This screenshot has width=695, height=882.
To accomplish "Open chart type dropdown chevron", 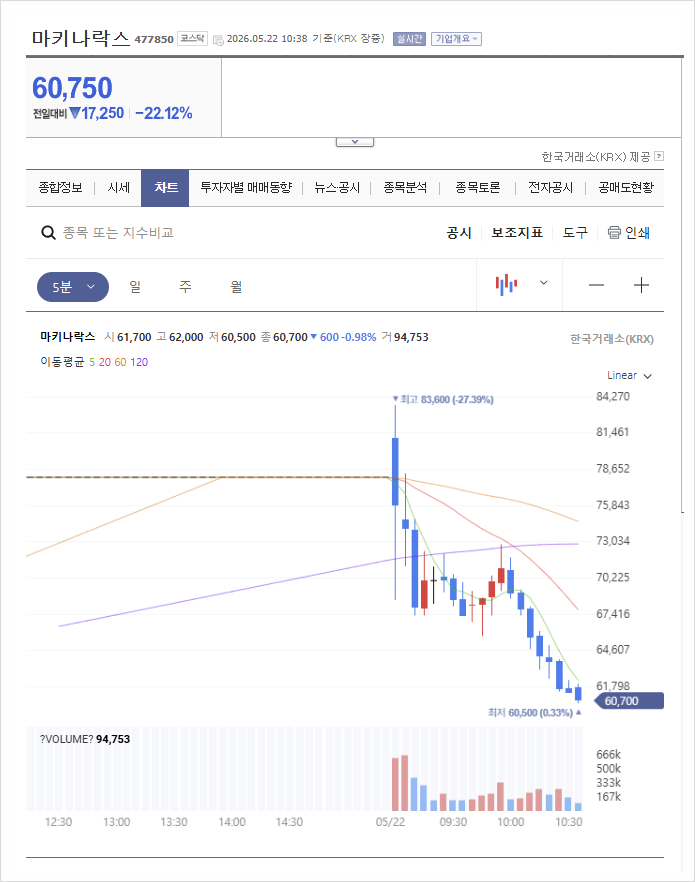I will (x=543, y=283).
